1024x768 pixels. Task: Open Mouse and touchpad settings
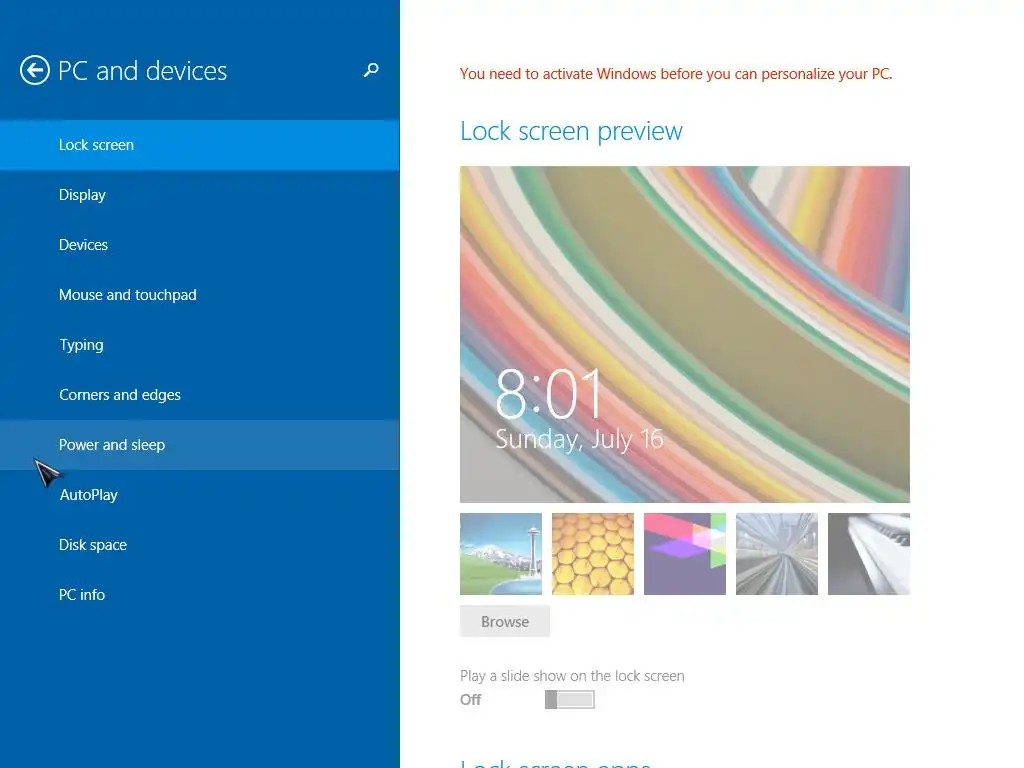200,295
